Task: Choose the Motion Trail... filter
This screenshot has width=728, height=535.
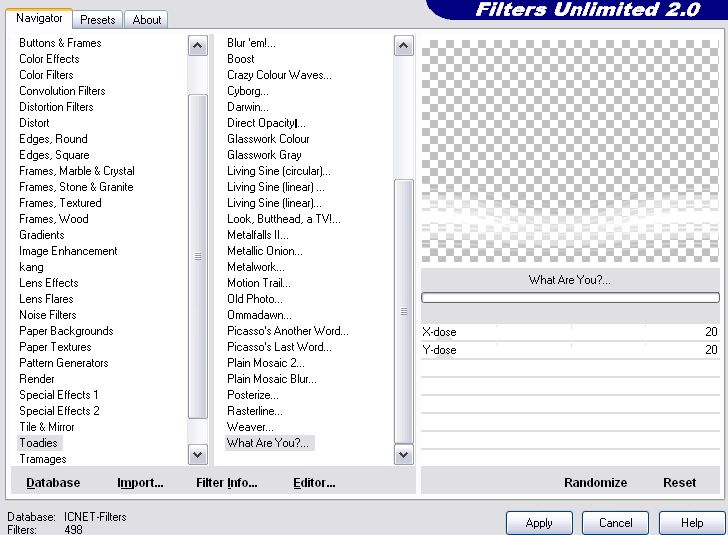Action: coord(257,283)
